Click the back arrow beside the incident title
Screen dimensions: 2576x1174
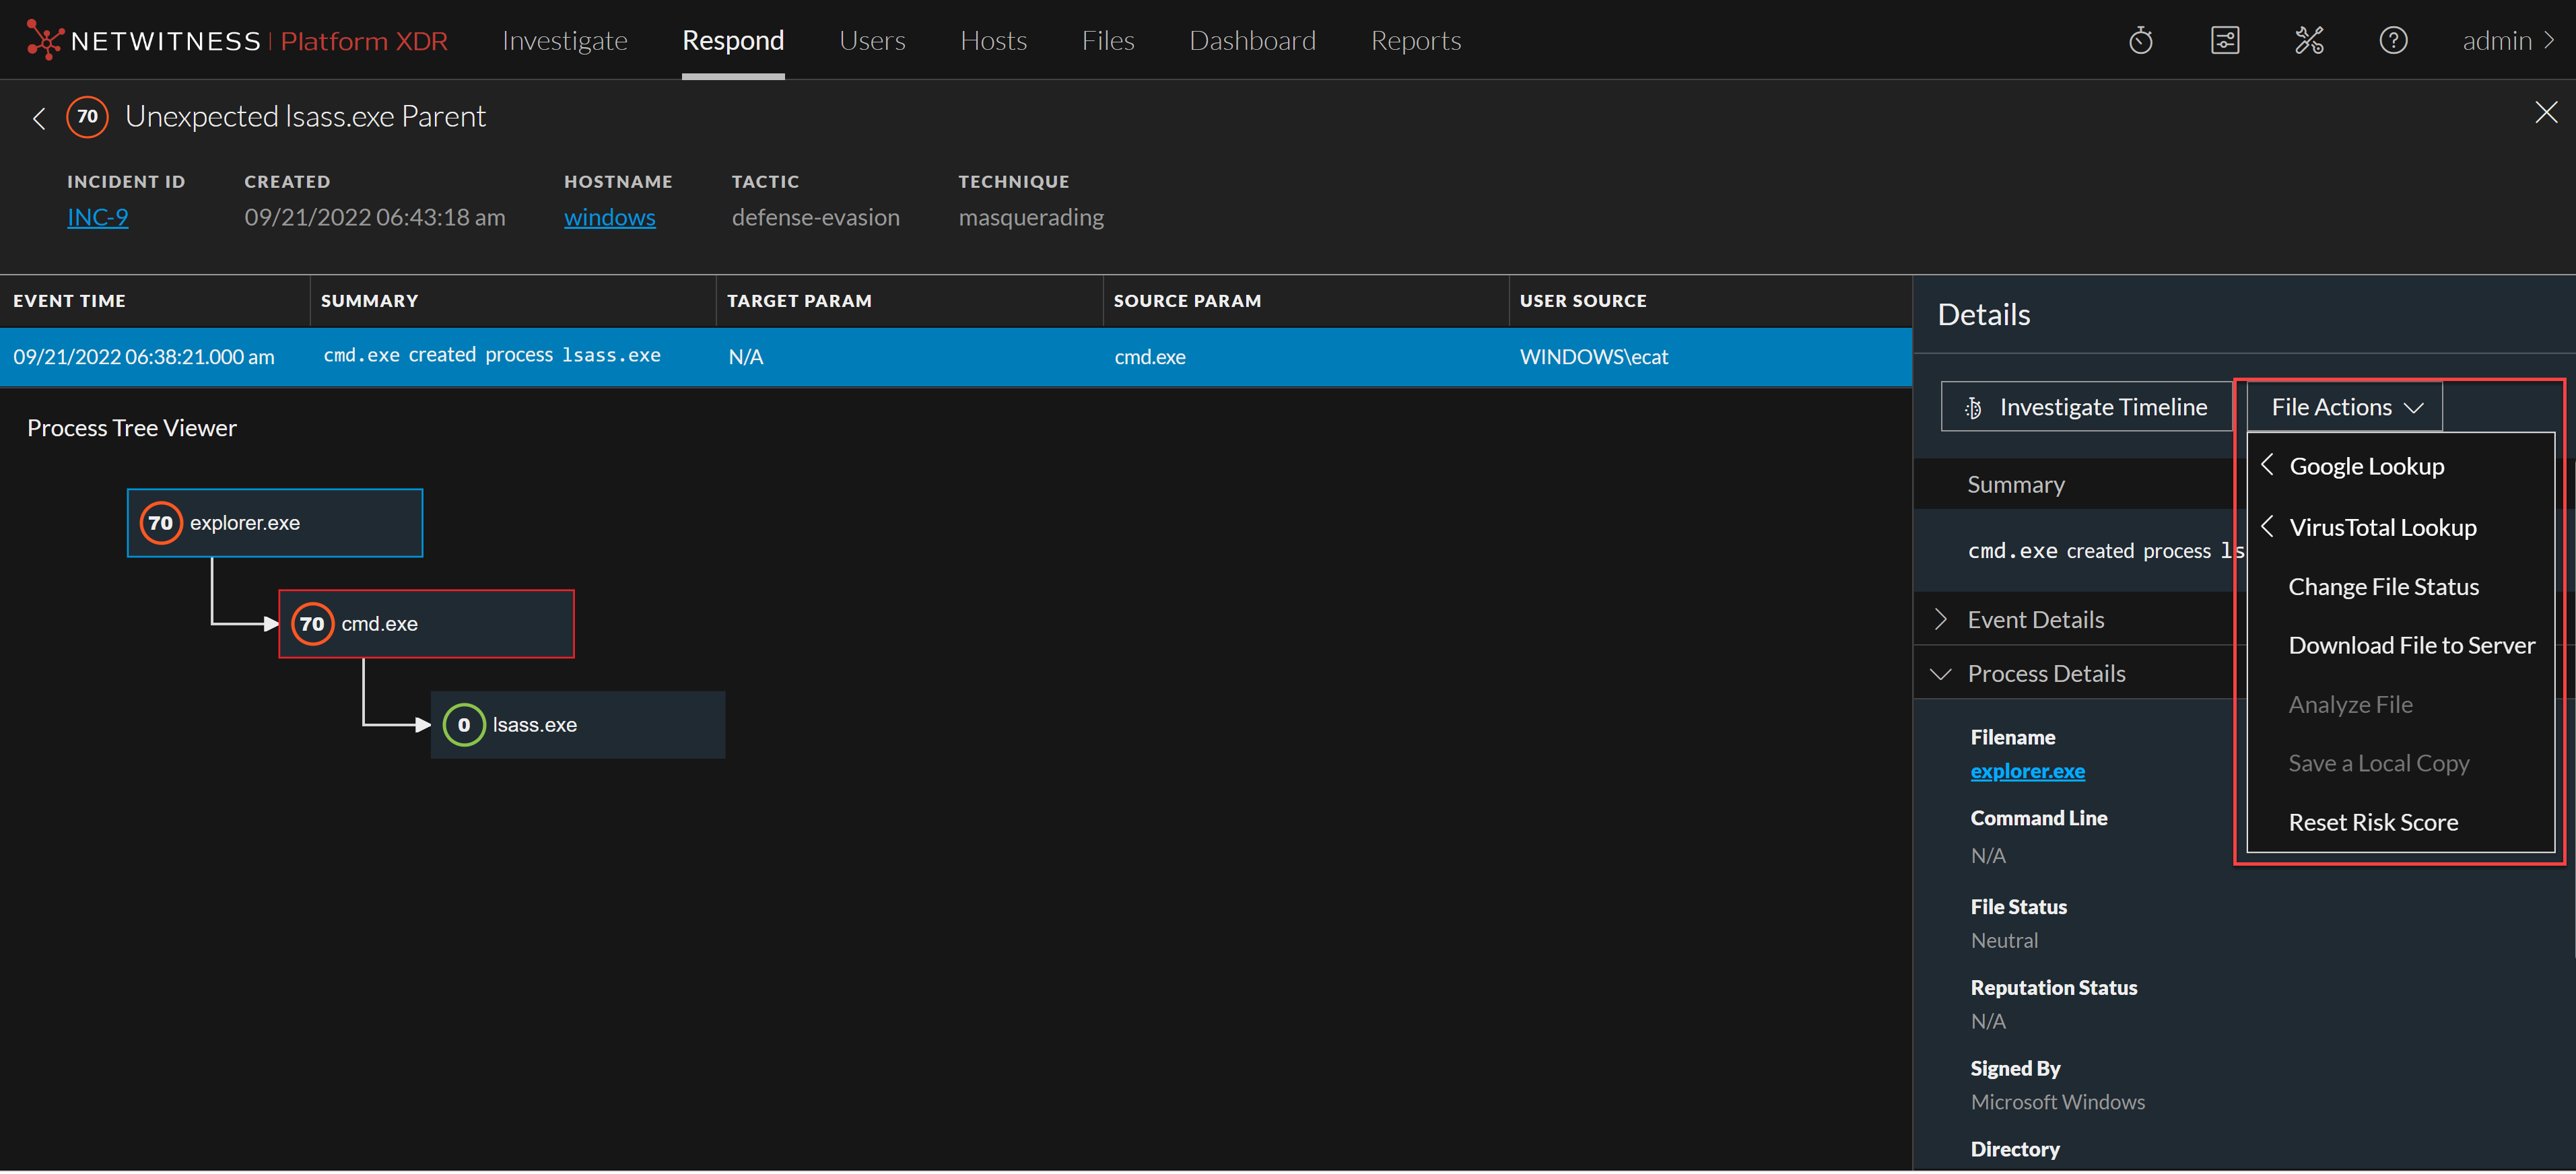[39, 117]
